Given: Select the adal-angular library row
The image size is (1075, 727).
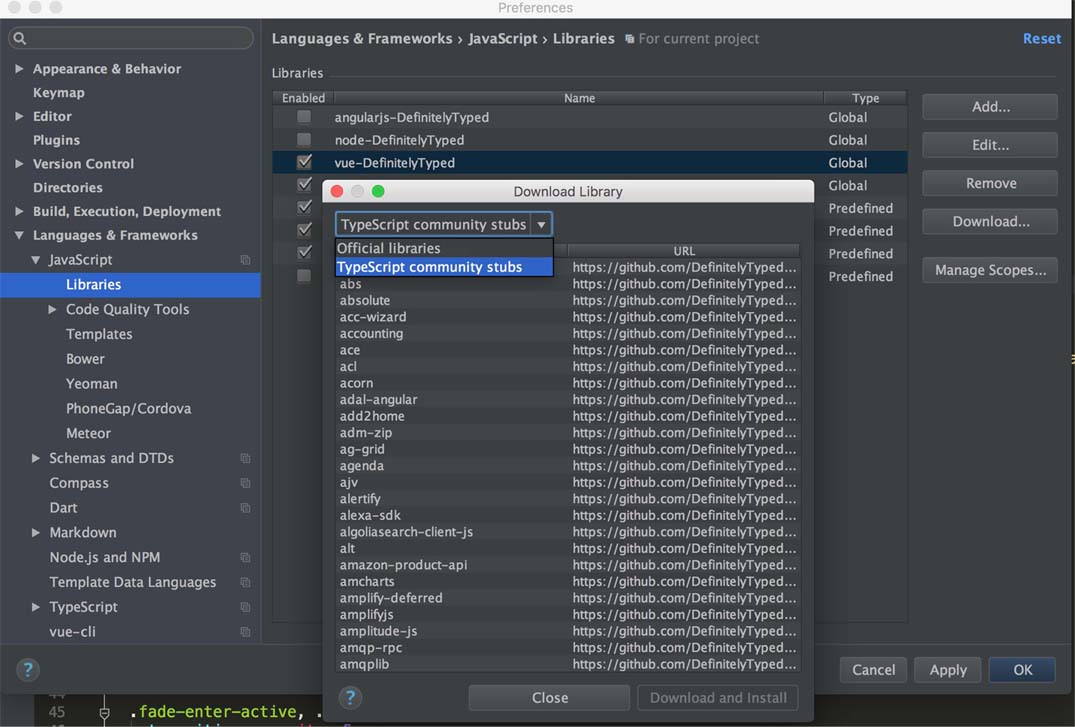Looking at the screenshot, I should 567,399.
